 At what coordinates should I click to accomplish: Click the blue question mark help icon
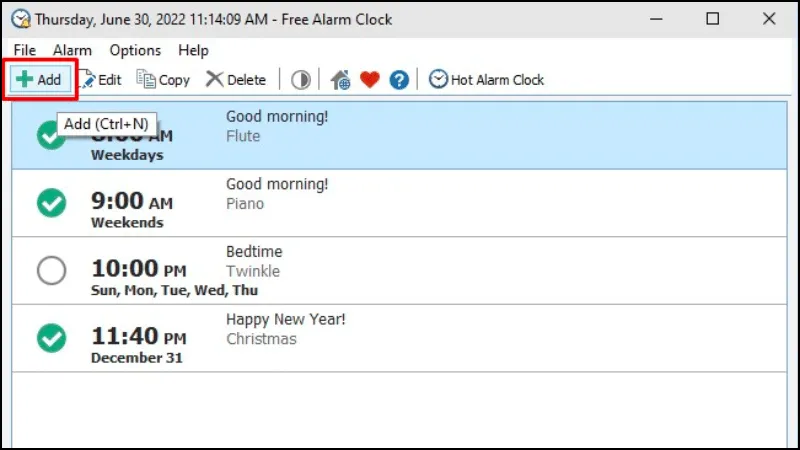[399, 80]
